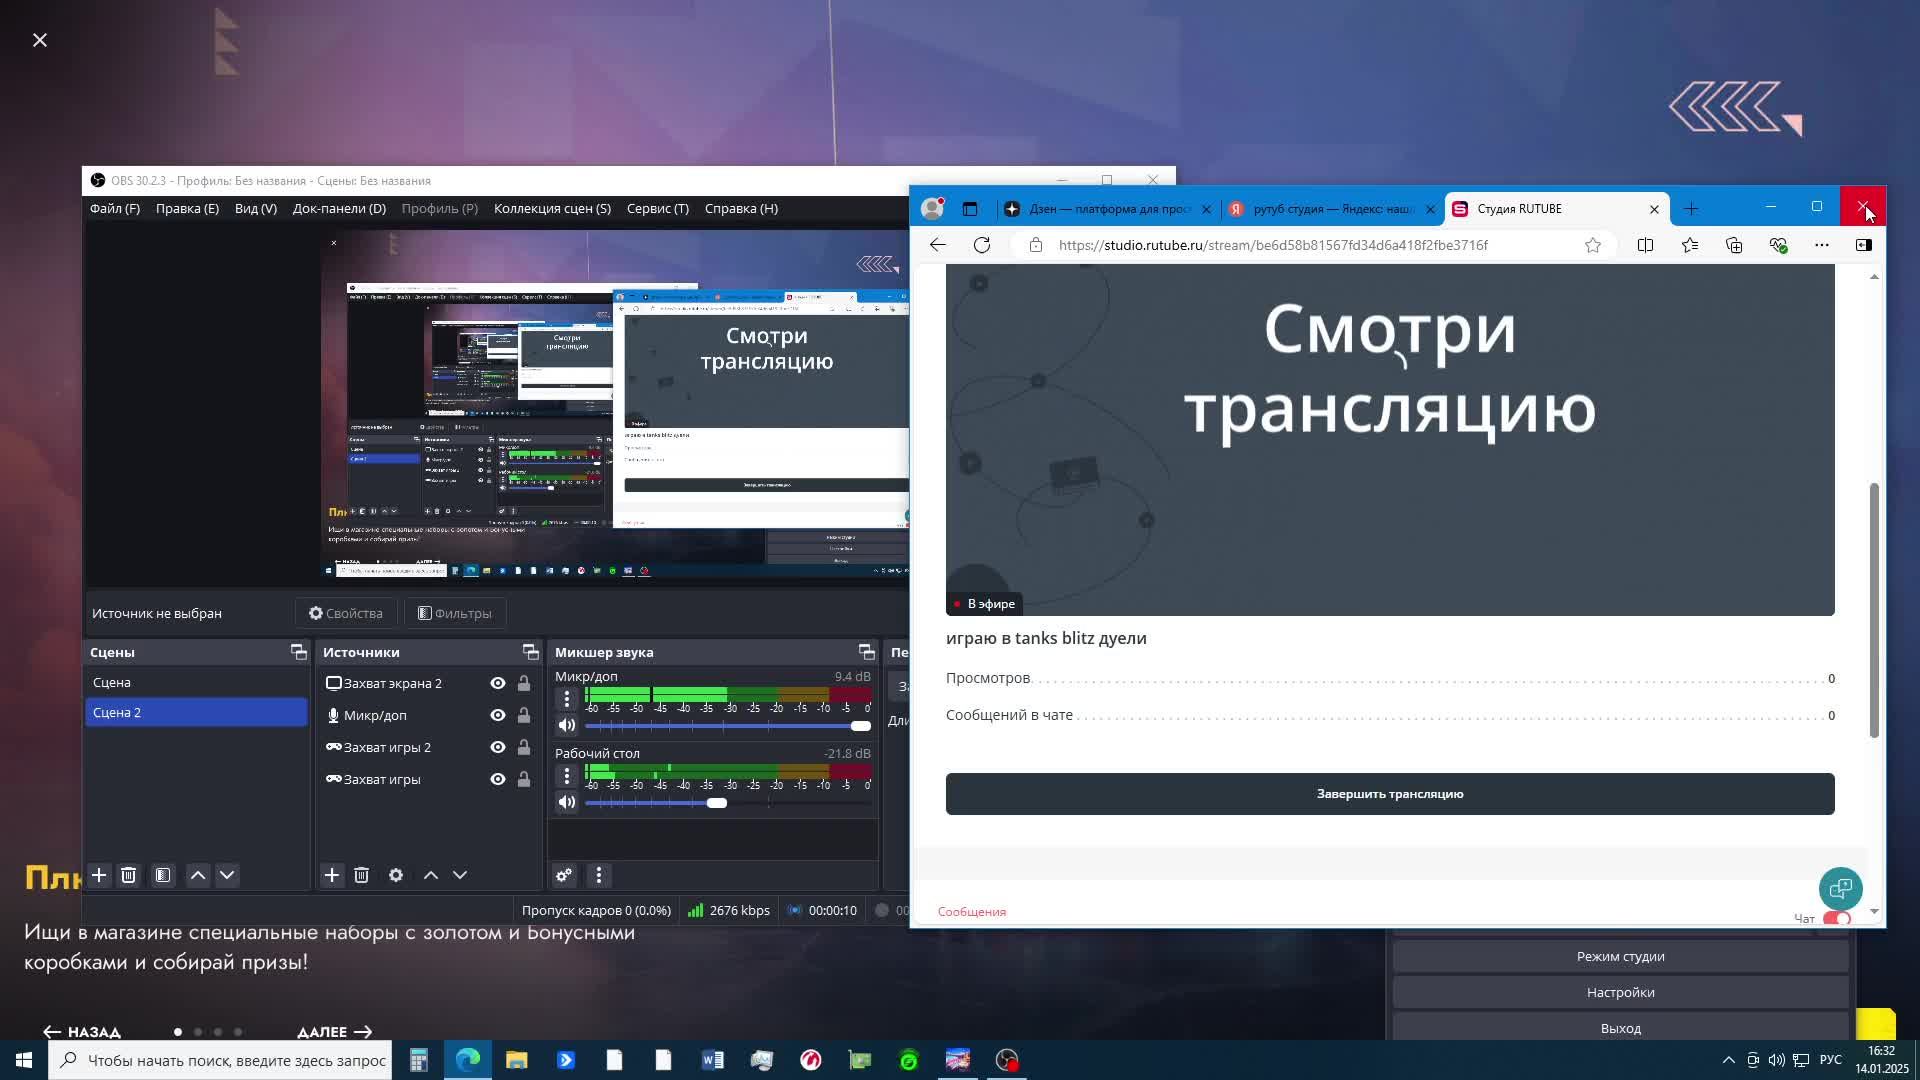Undock the Источники panel
1920x1080 pixels.
(x=530, y=652)
